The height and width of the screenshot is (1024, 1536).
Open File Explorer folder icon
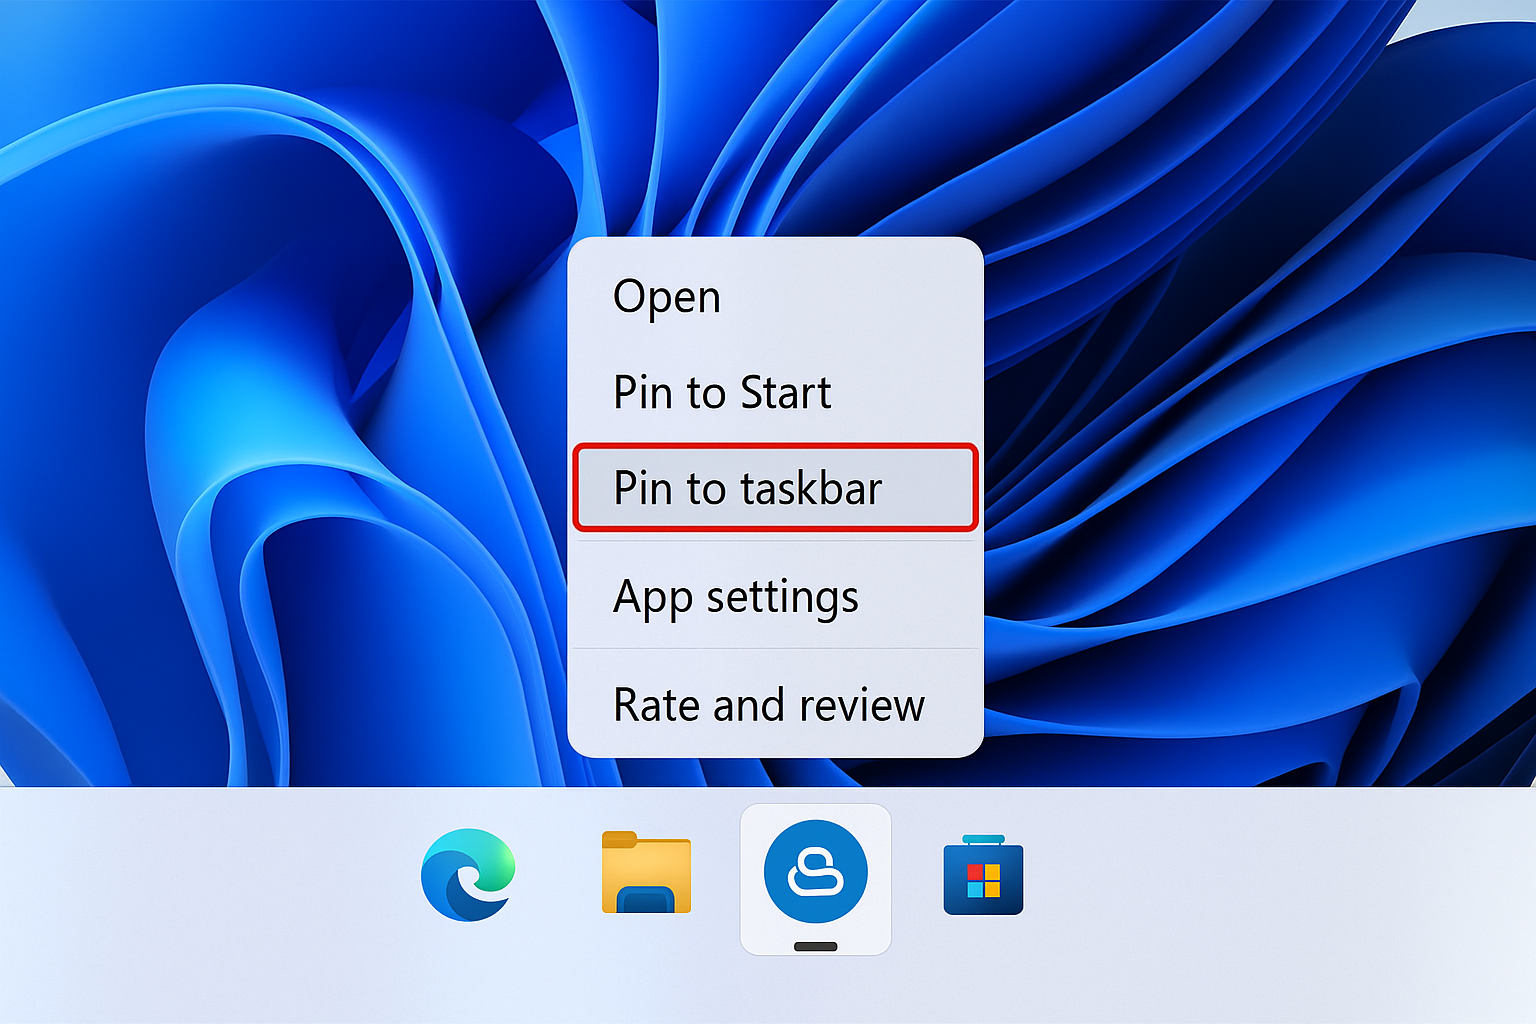coord(646,872)
